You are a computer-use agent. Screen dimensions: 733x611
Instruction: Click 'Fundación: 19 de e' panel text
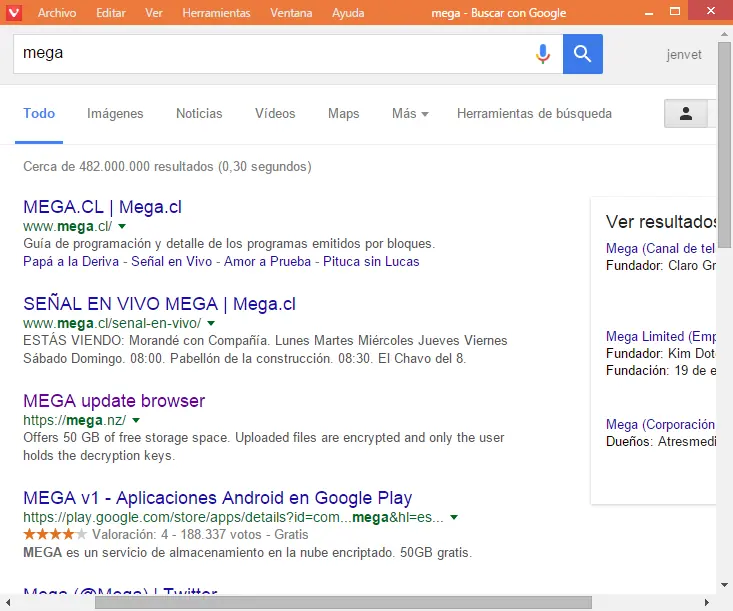(661, 371)
